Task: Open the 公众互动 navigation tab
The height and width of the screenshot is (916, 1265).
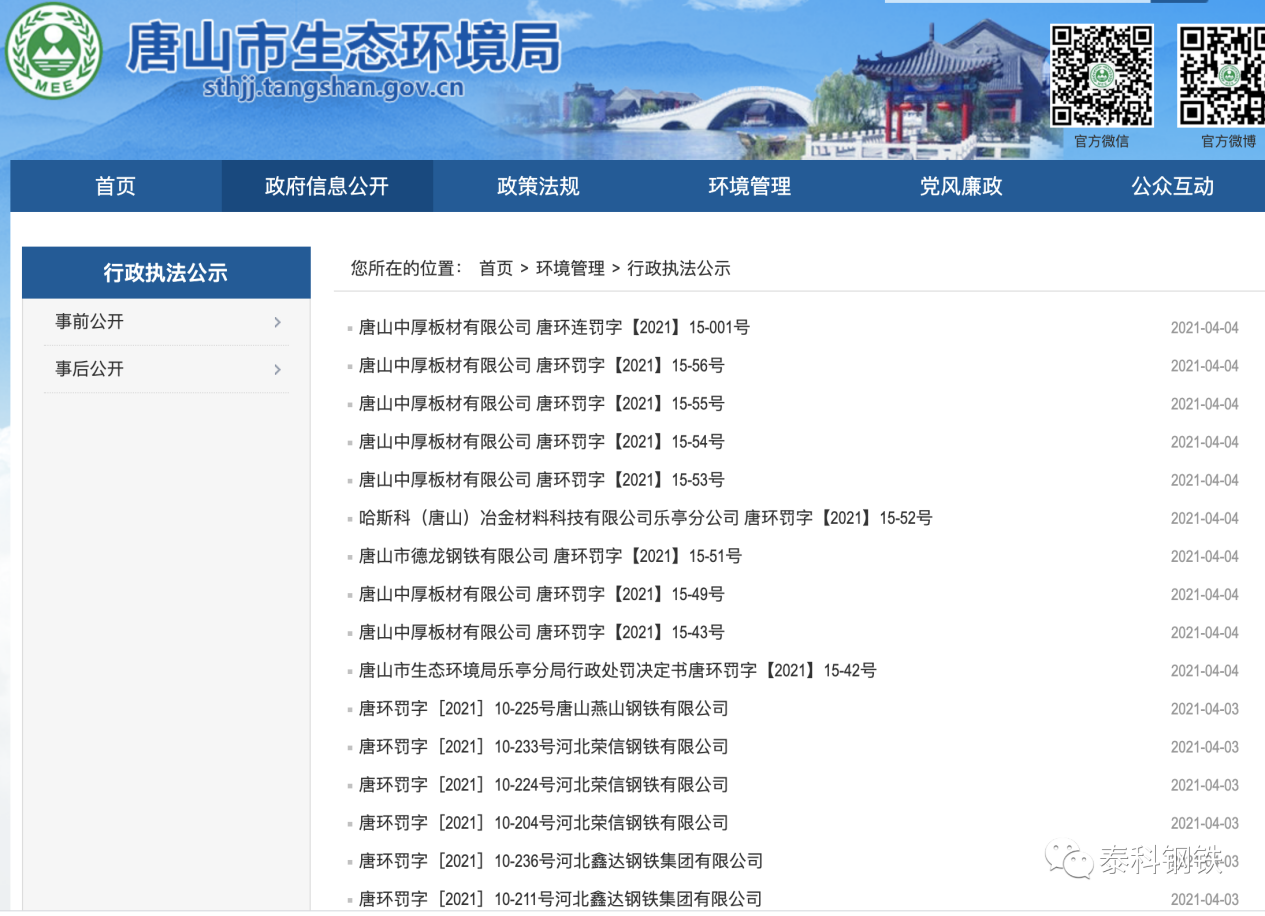Action: 1172,186
